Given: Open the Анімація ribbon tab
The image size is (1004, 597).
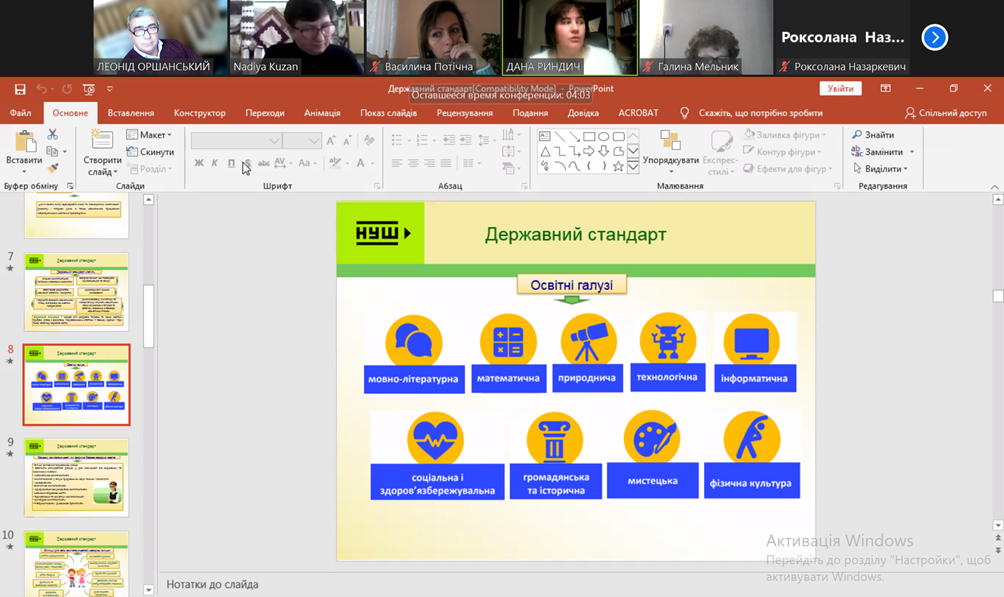Looking at the screenshot, I should [x=322, y=113].
